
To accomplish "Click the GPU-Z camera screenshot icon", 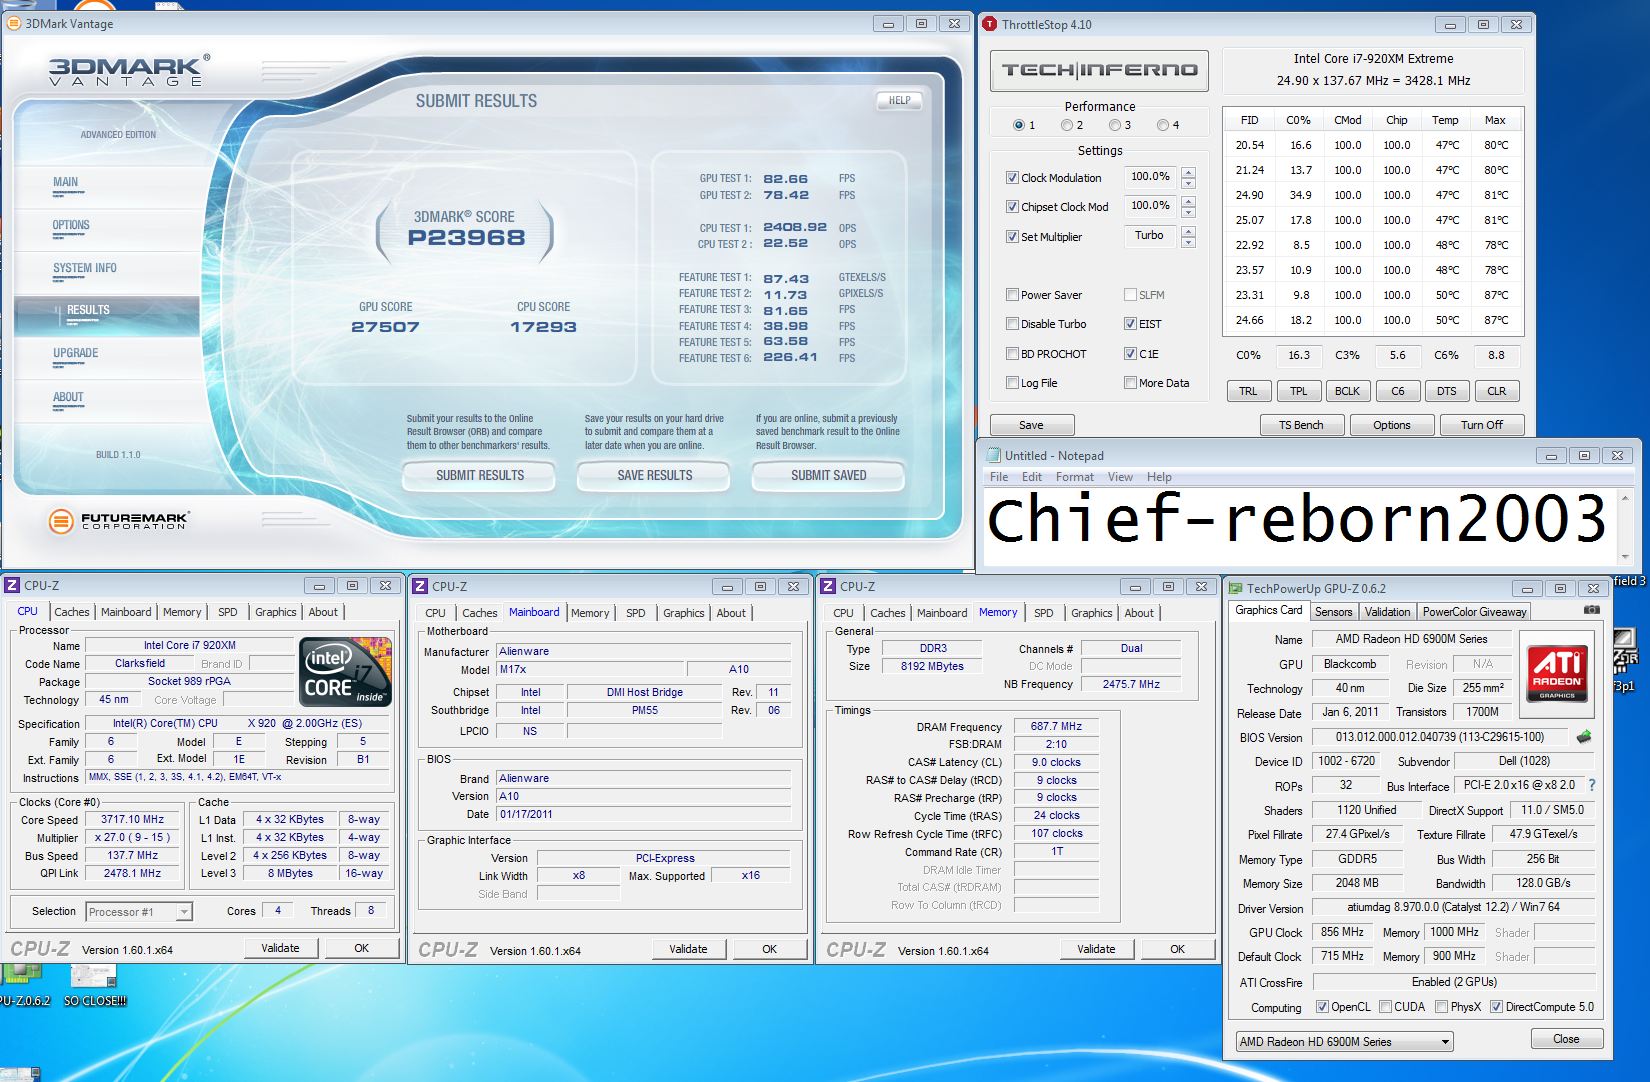I will [1592, 610].
